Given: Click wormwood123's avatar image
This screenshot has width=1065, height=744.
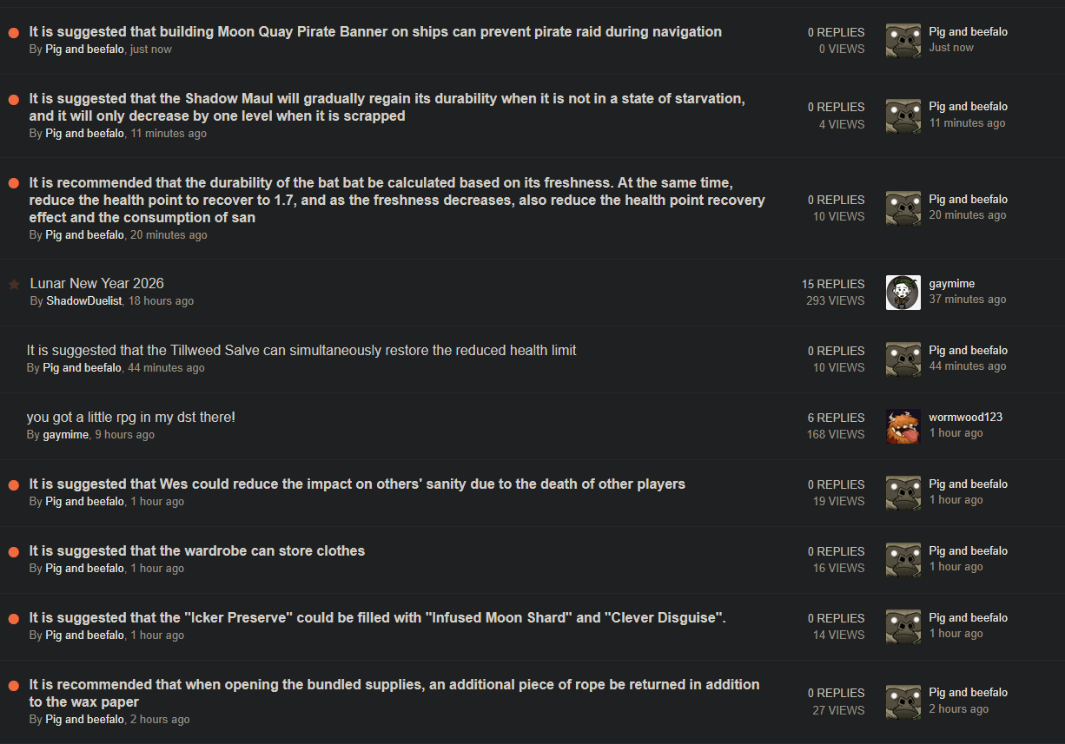Looking at the screenshot, I should click(x=903, y=426).
